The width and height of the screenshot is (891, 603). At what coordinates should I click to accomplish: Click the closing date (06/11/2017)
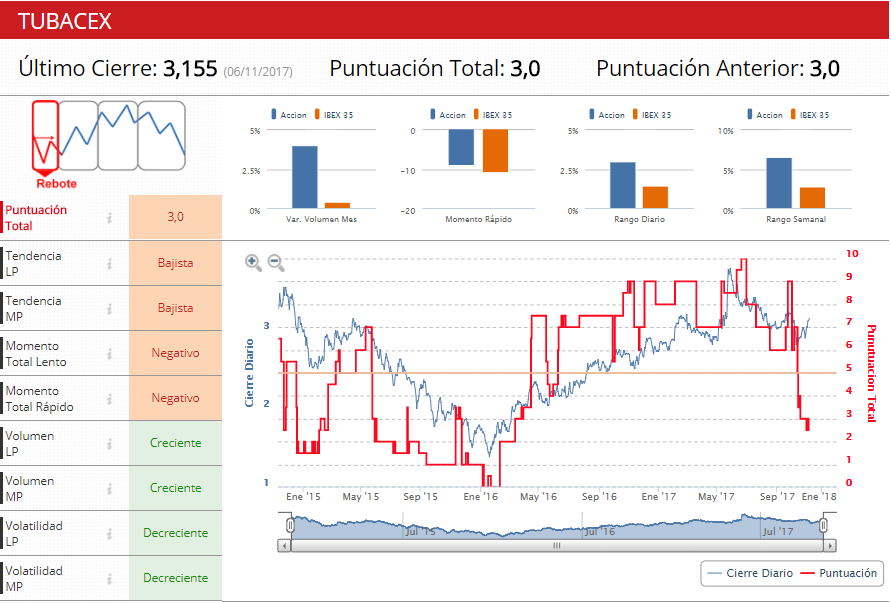tap(258, 72)
